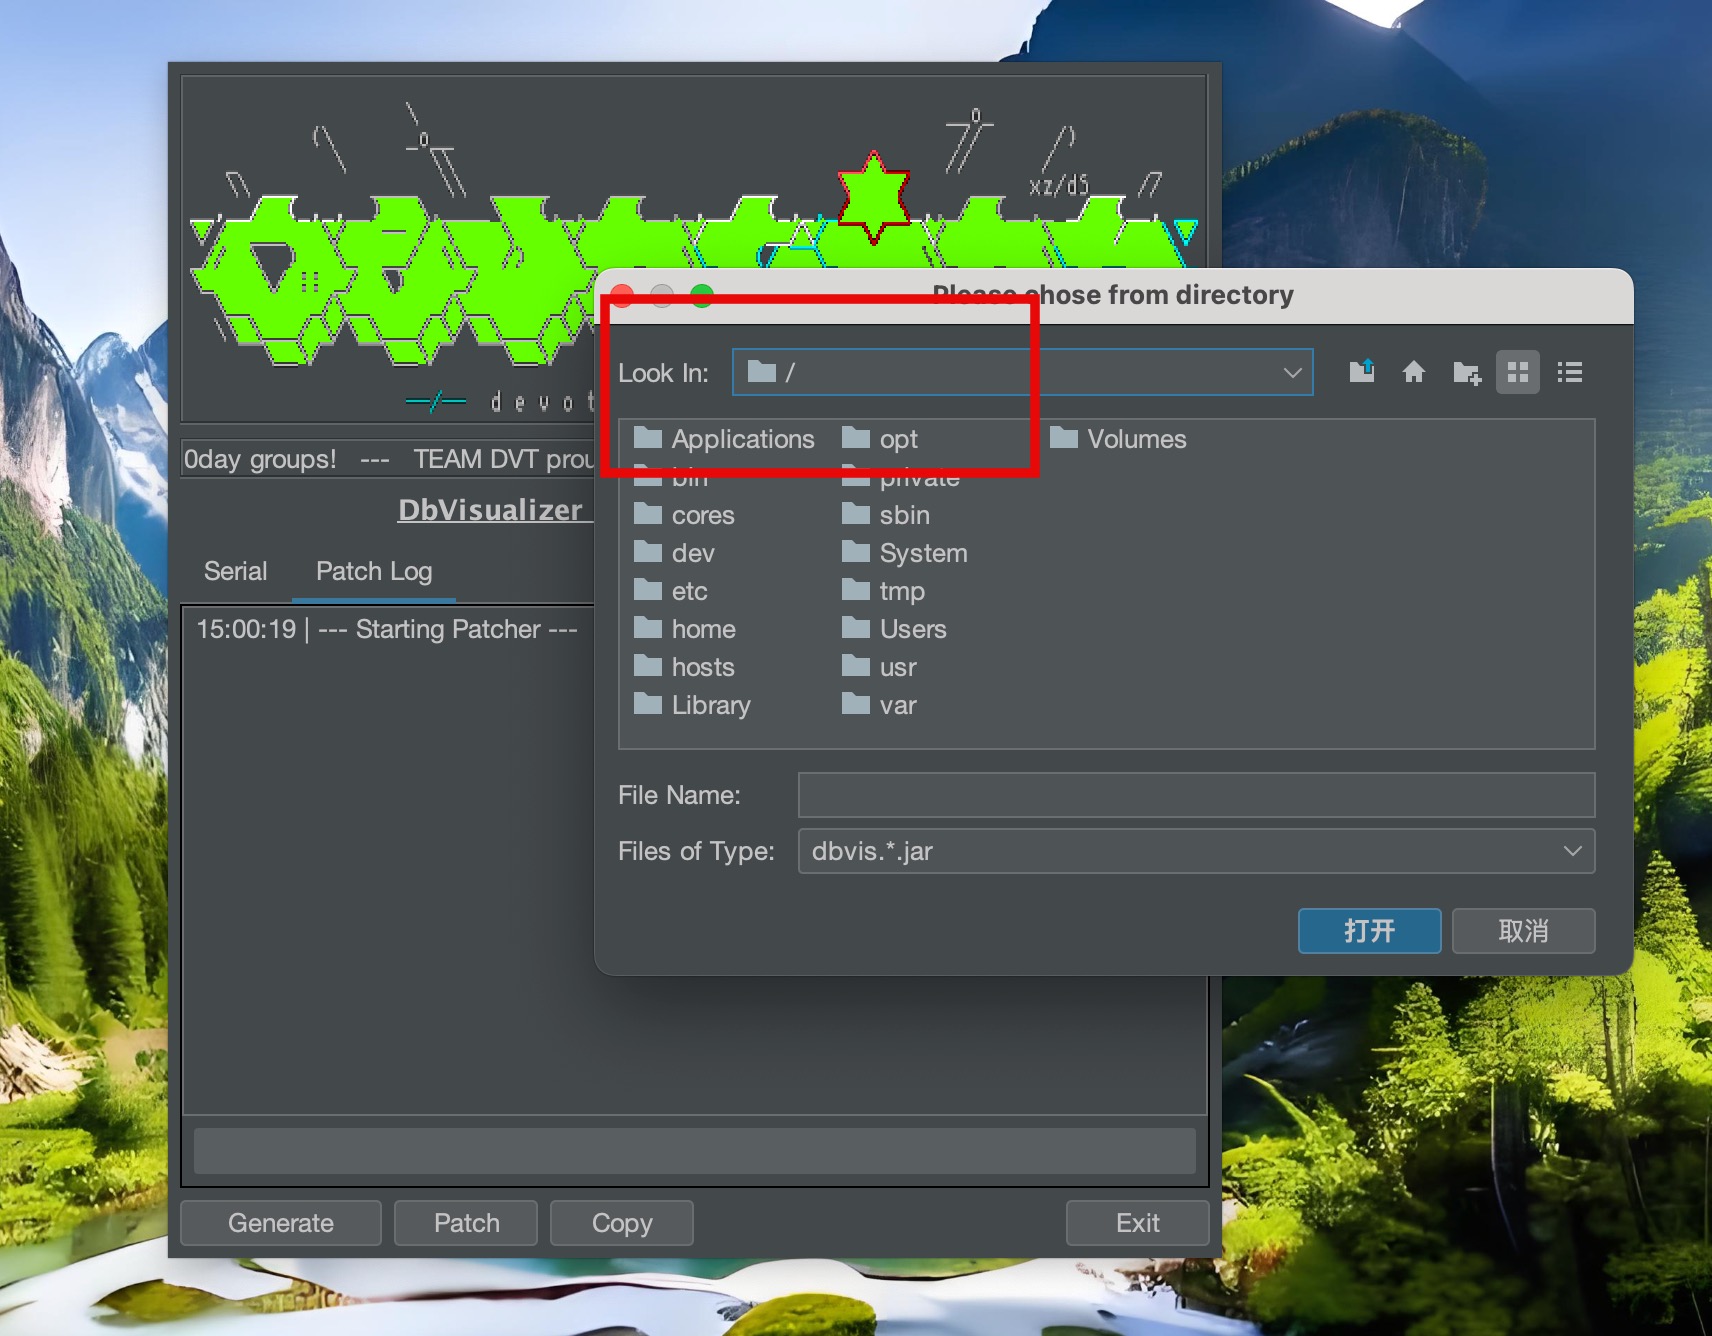Switch to the Serial tab

(236, 571)
